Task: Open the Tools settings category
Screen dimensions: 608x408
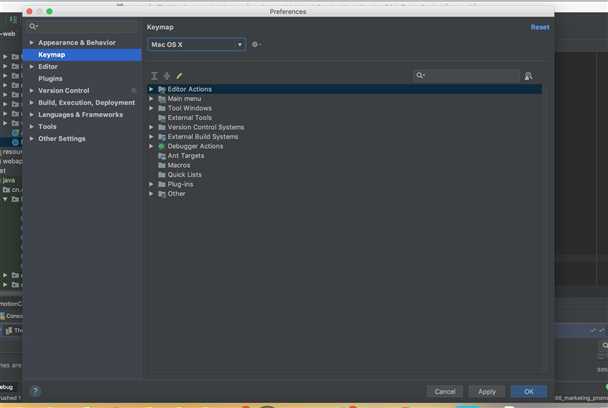Action: click(x=47, y=127)
